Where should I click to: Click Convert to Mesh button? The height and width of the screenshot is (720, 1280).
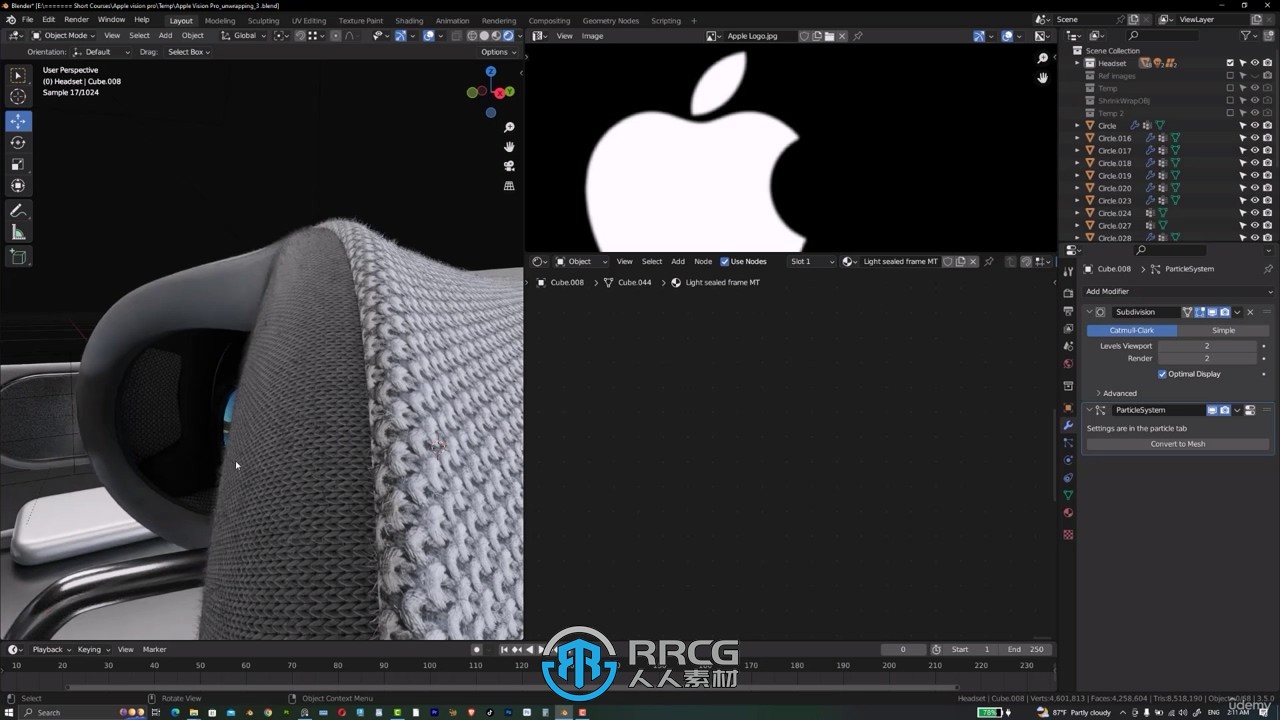tap(1178, 444)
